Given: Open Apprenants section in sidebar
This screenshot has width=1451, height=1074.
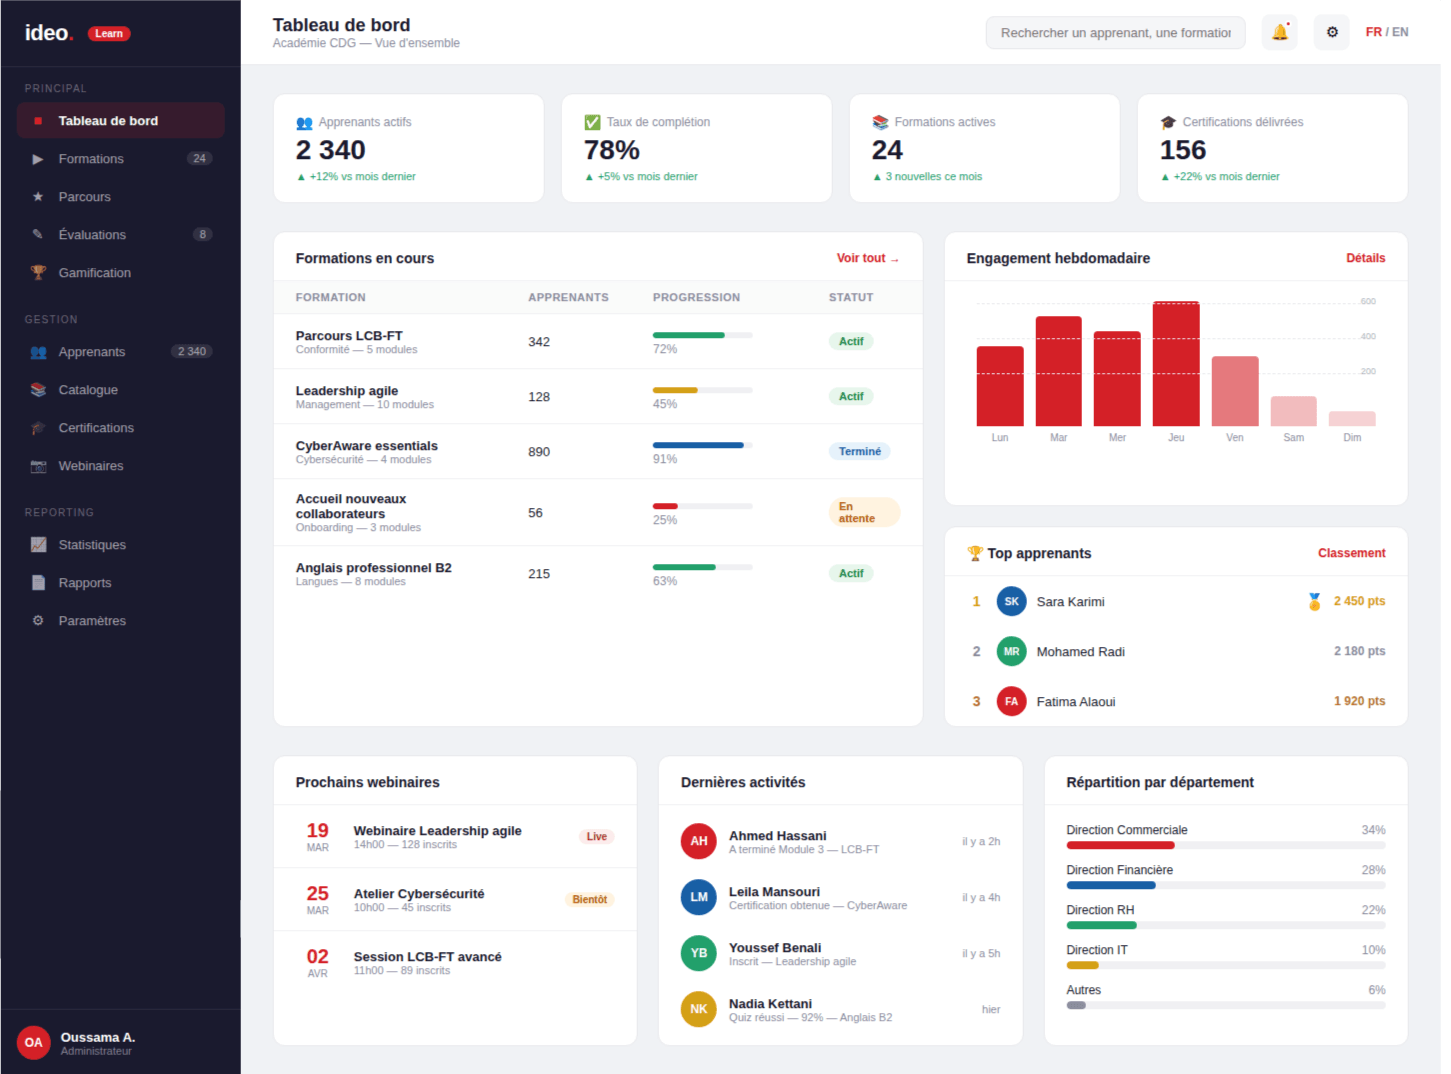Looking at the screenshot, I should (x=92, y=352).
